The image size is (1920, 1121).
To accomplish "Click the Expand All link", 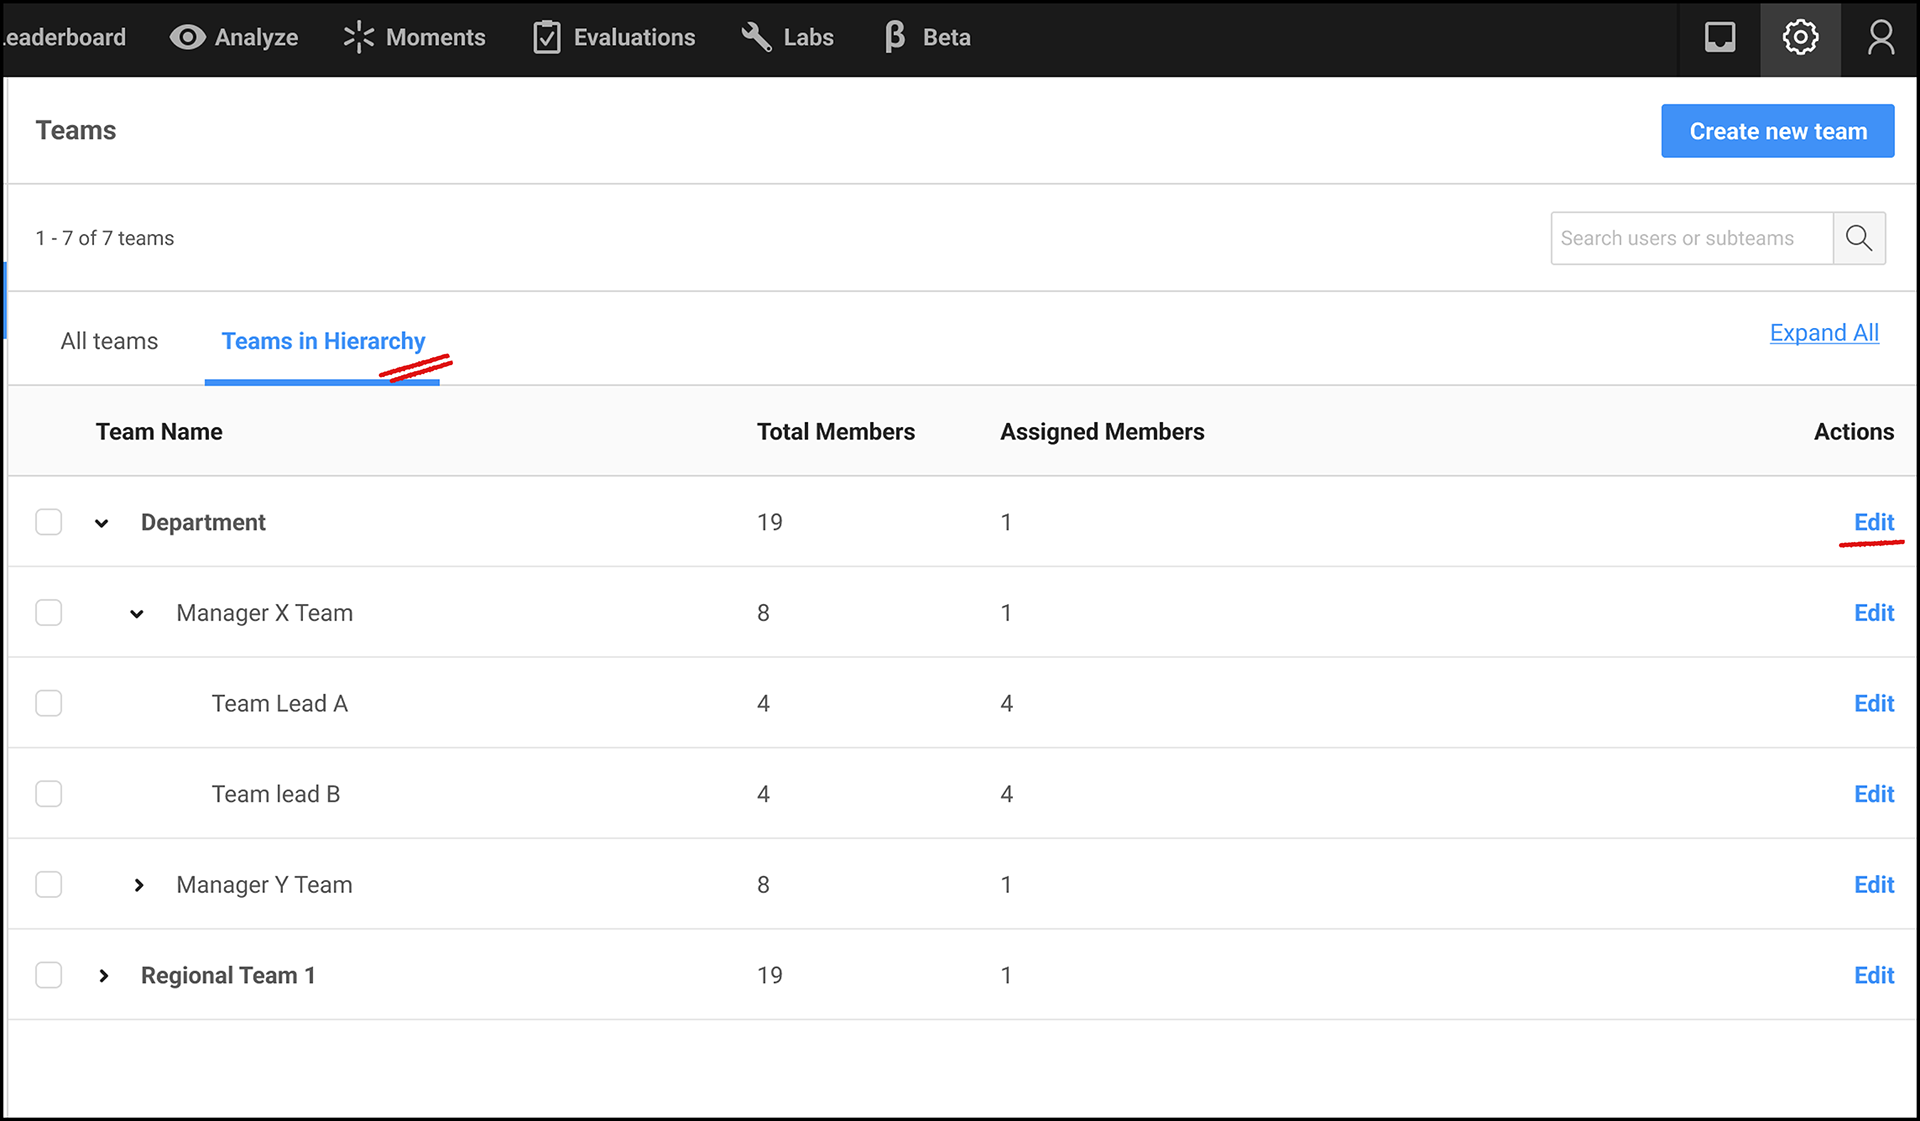I will click(x=1823, y=333).
